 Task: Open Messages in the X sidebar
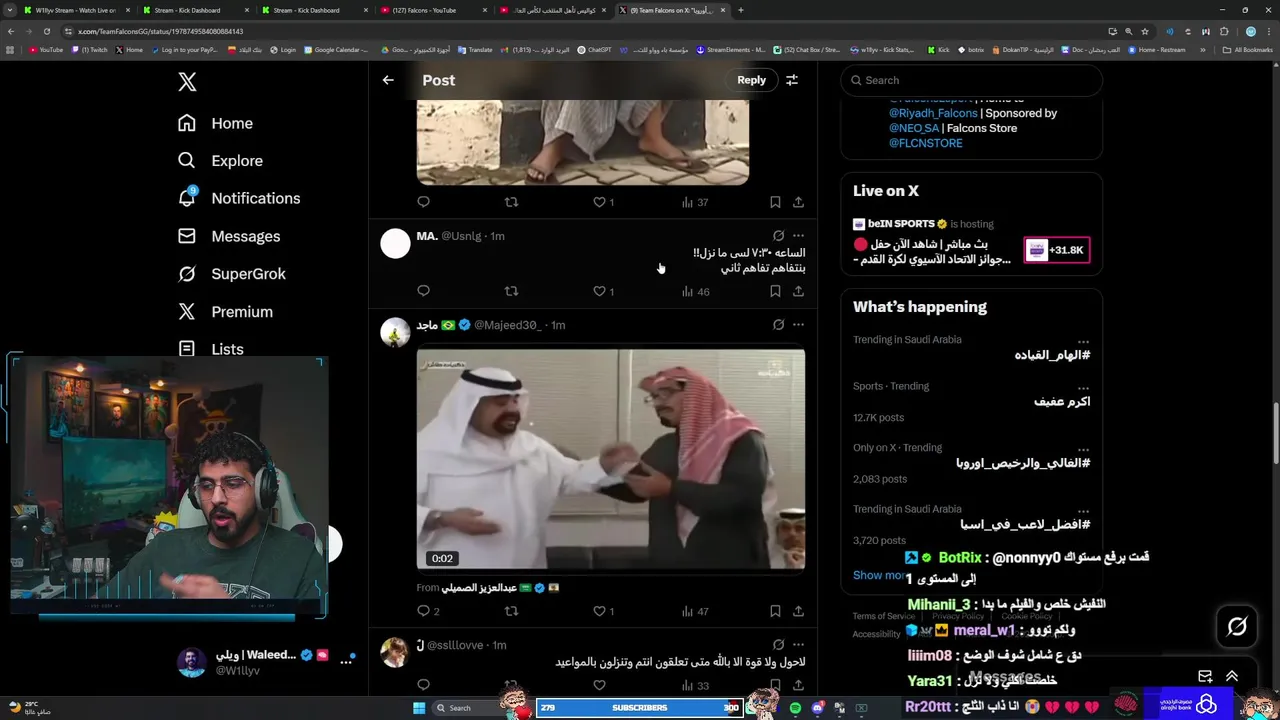pyautogui.click(x=228, y=236)
